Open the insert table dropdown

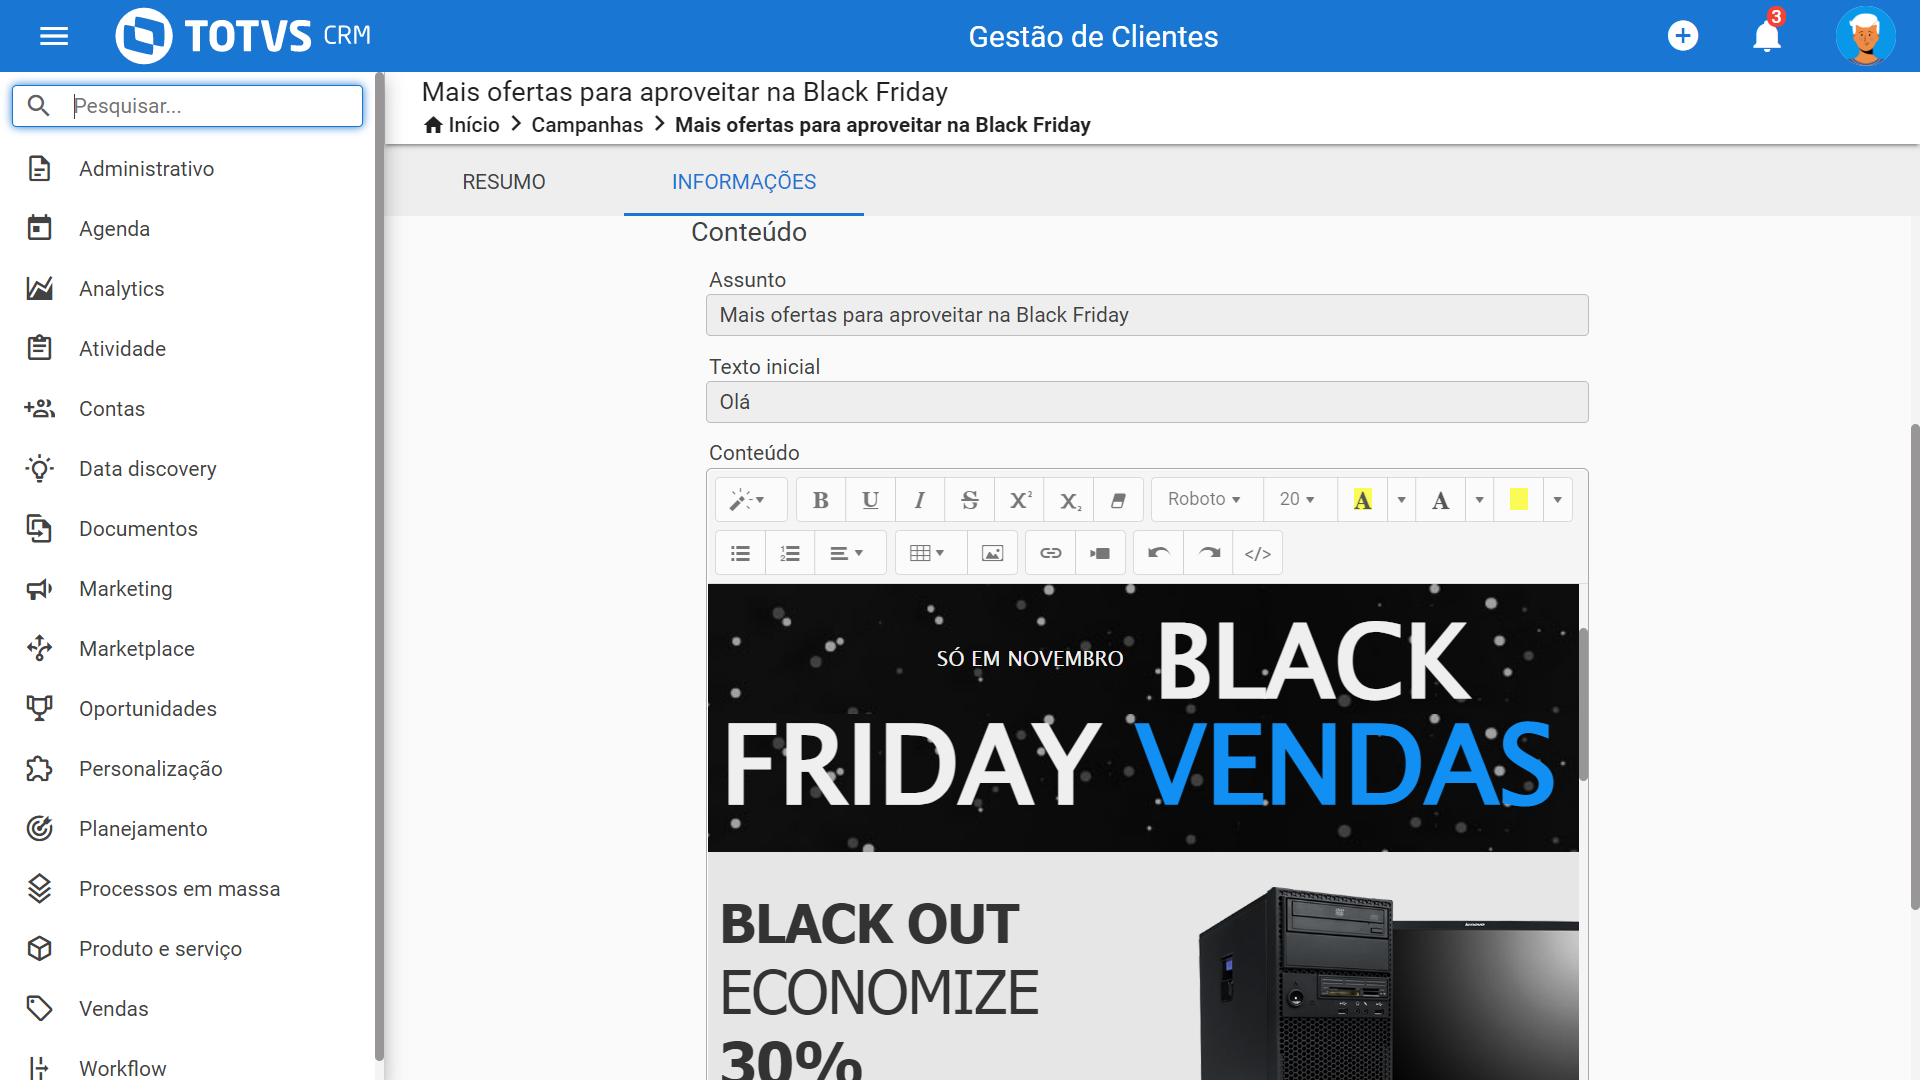[x=927, y=553]
